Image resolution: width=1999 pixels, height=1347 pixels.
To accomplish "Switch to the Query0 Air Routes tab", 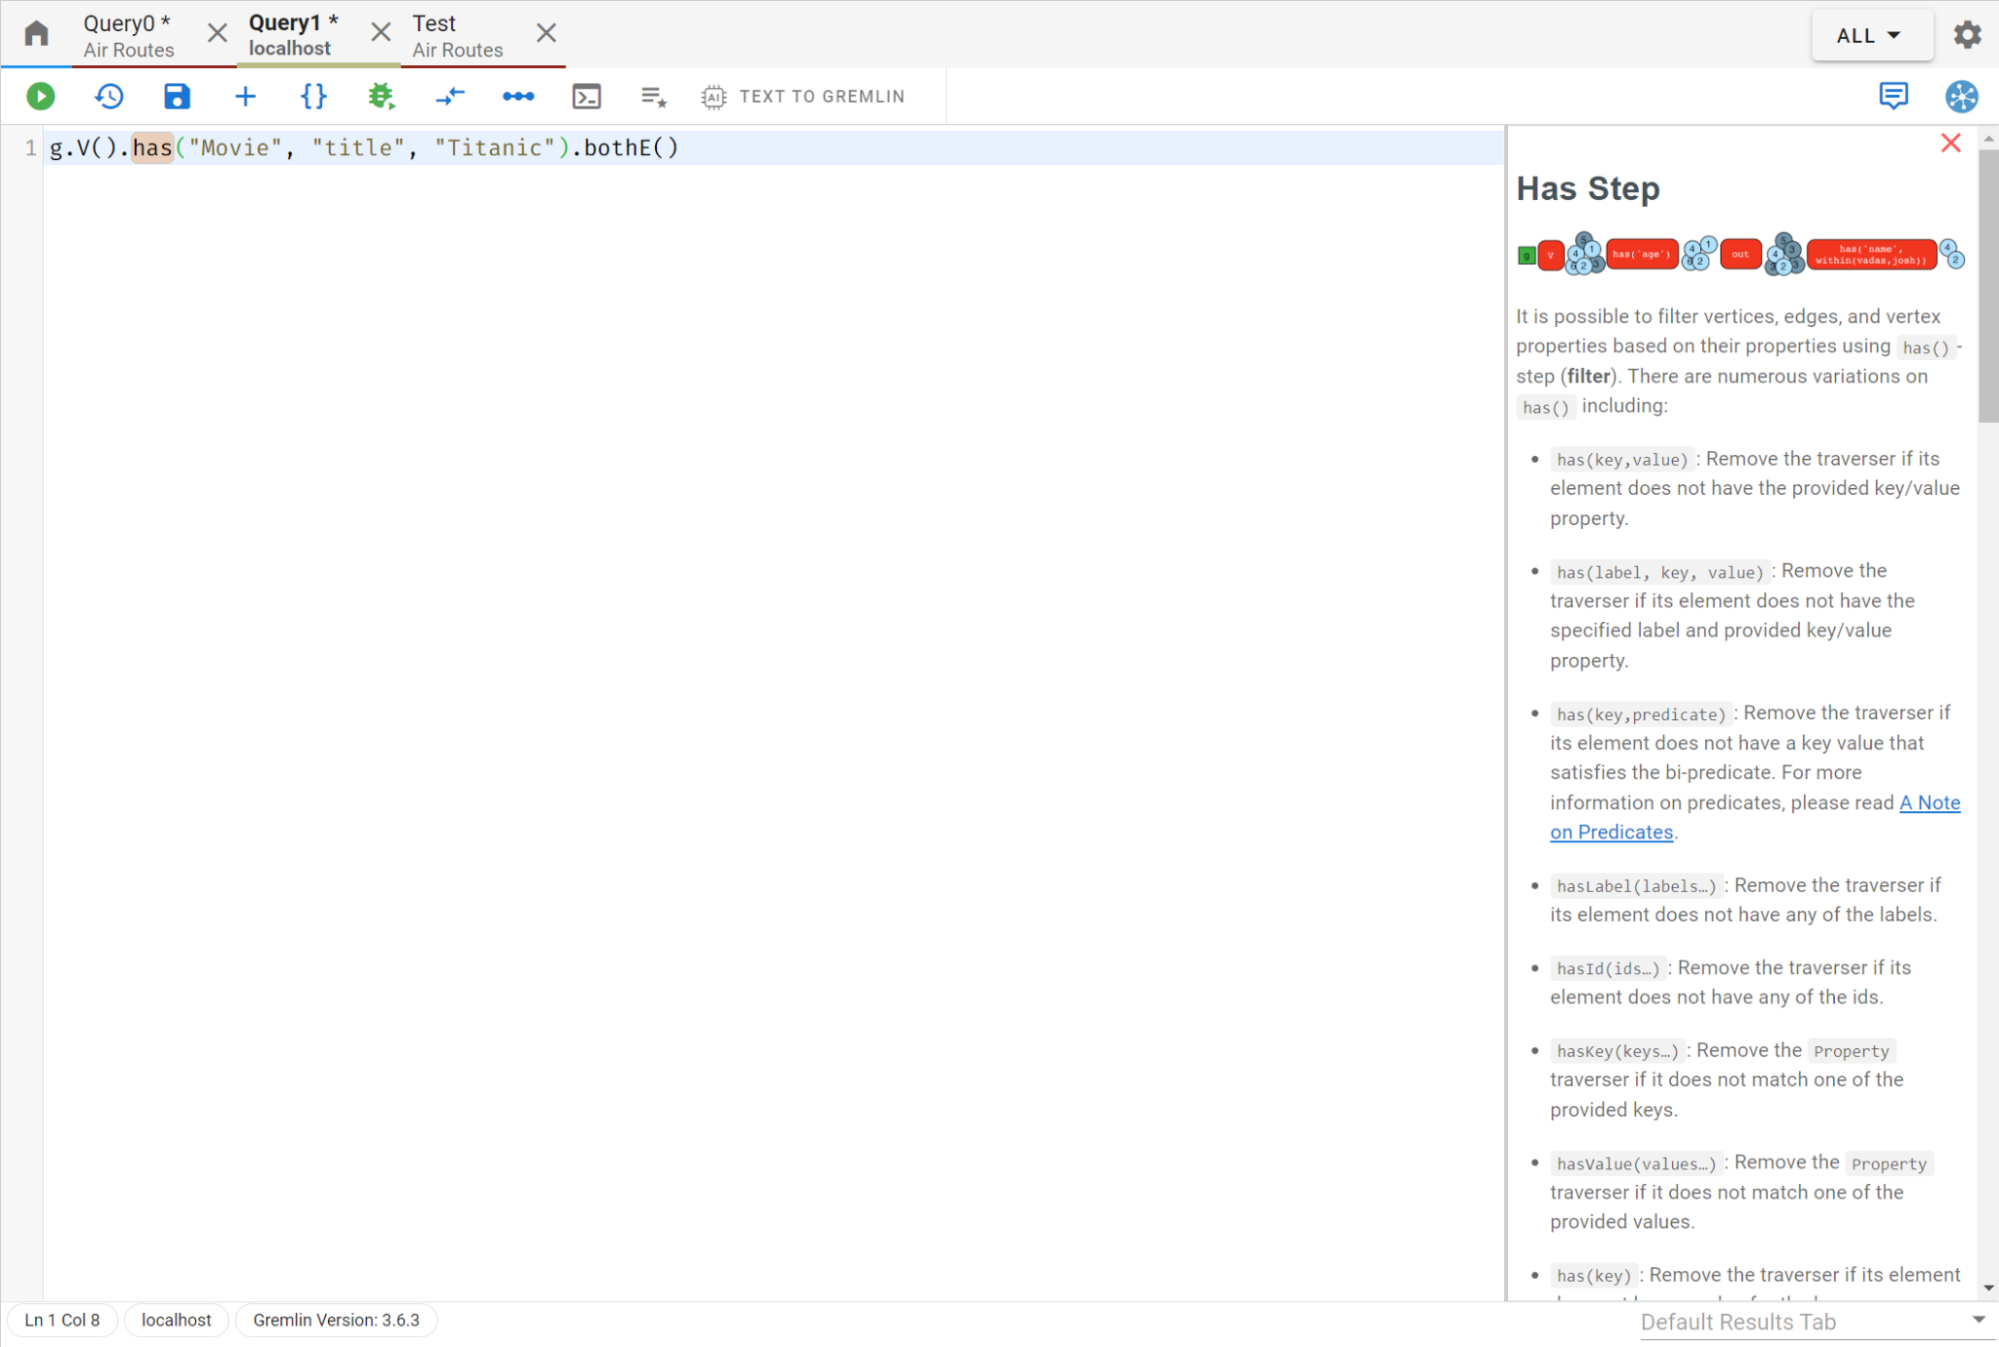I will (128, 35).
